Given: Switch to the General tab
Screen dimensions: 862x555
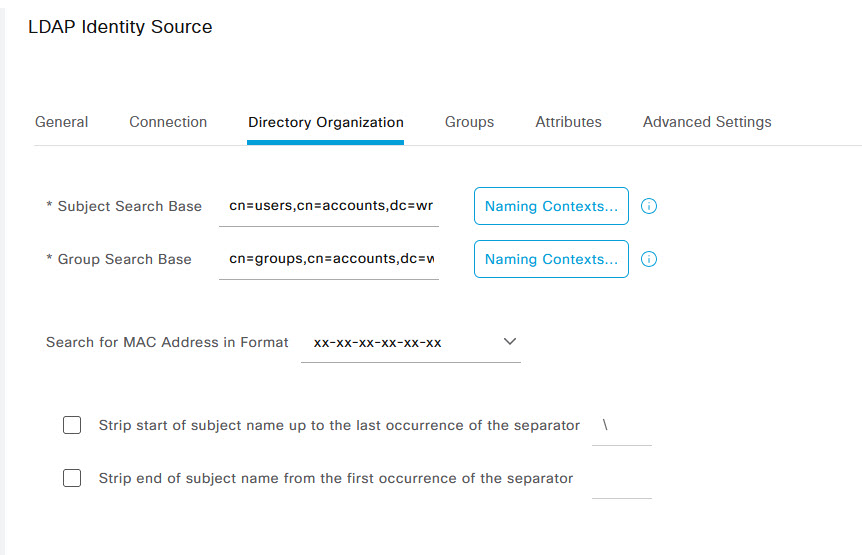Looking at the screenshot, I should click(x=62, y=122).
